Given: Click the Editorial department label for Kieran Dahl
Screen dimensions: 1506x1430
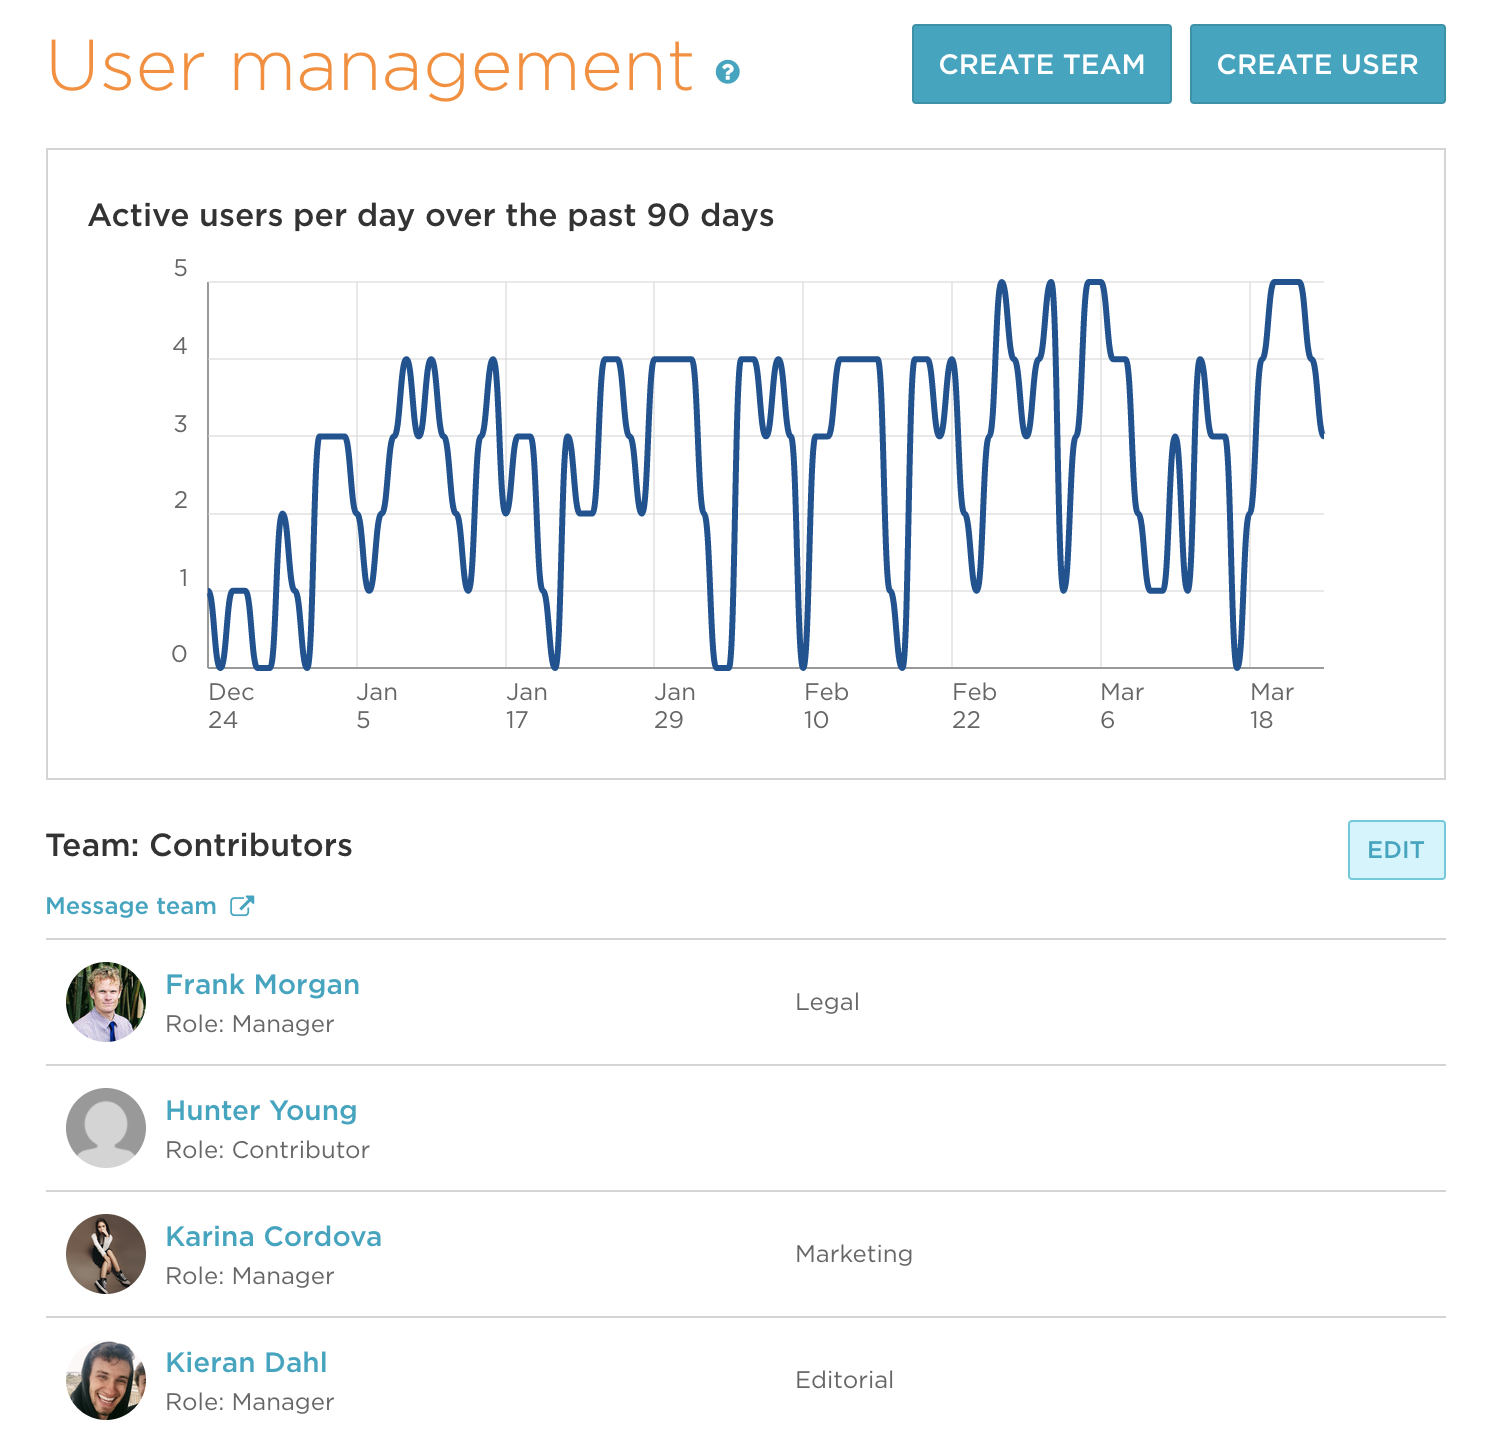Looking at the screenshot, I should [x=844, y=1380].
